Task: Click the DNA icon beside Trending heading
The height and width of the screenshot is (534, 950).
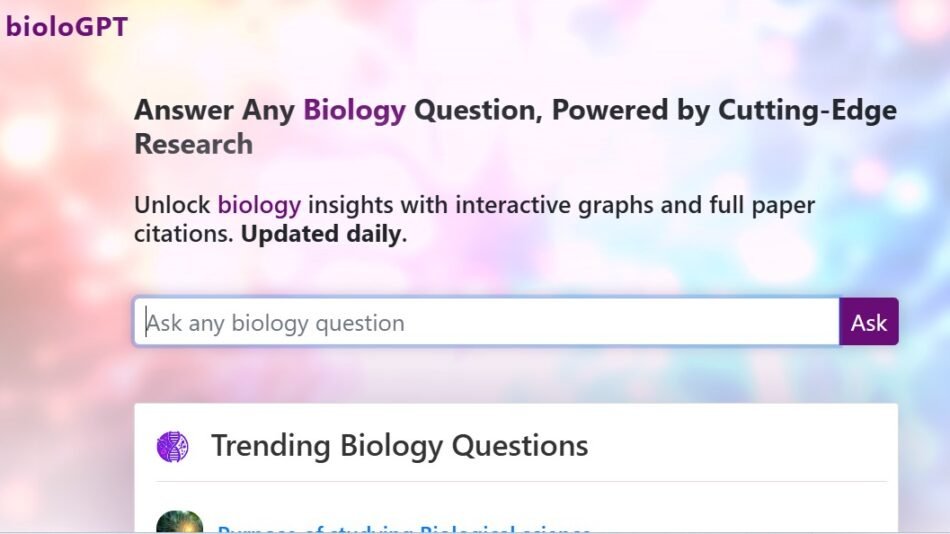Action: click(x=172, y=446)
